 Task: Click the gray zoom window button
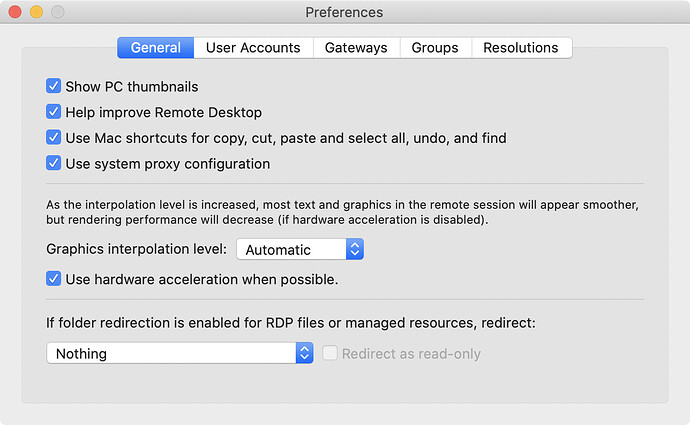tap(57, 12)
